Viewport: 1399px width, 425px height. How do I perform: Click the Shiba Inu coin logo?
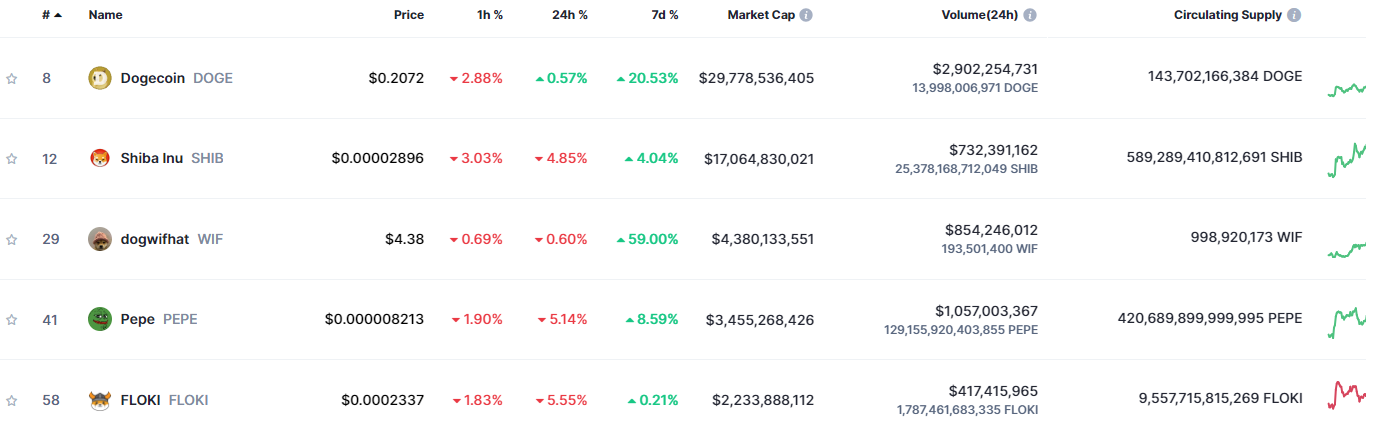tap(100, 158)
